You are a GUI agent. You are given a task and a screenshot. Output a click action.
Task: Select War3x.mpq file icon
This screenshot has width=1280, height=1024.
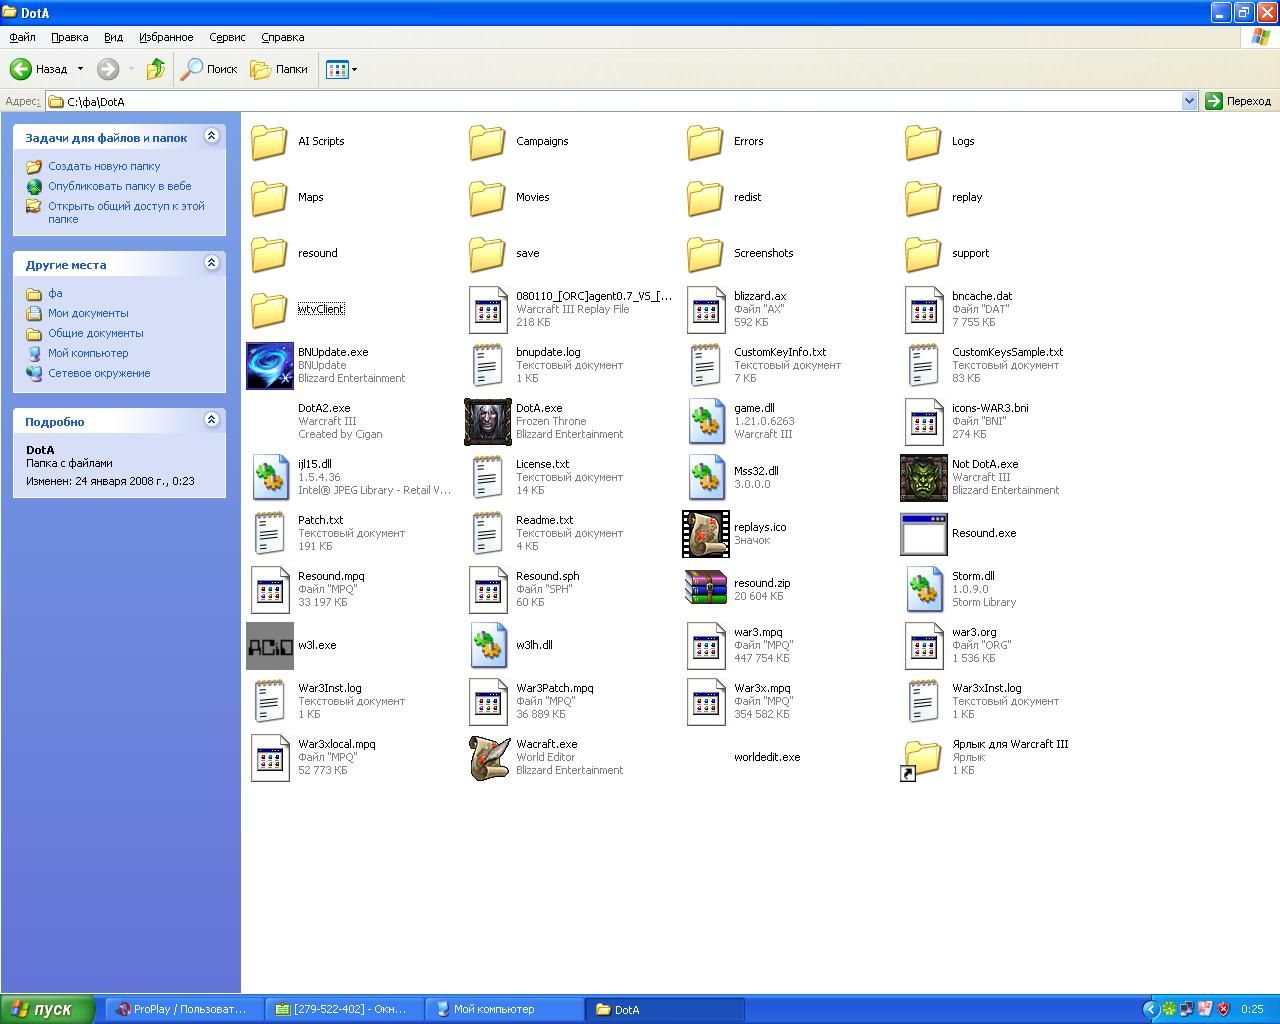tap(706, 701)
